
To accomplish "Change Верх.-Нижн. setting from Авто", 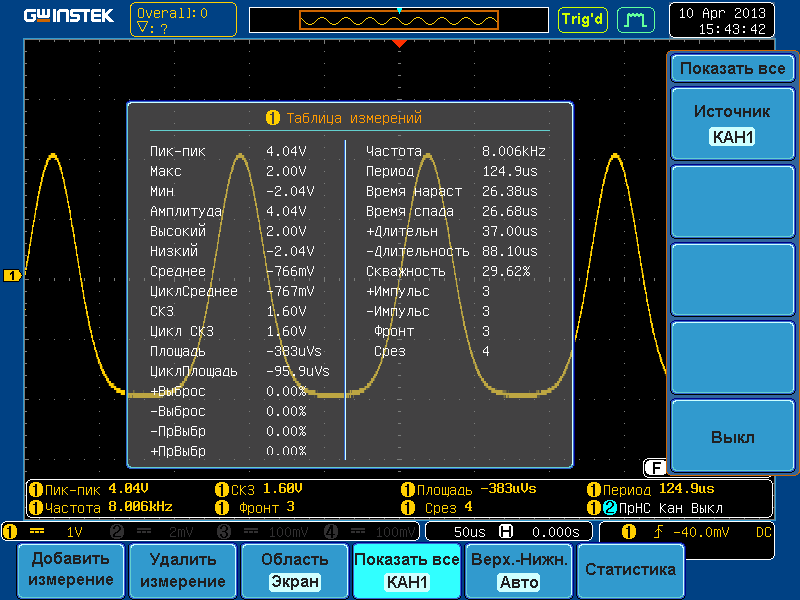I will pyautogui.click(x=519, y=570).
